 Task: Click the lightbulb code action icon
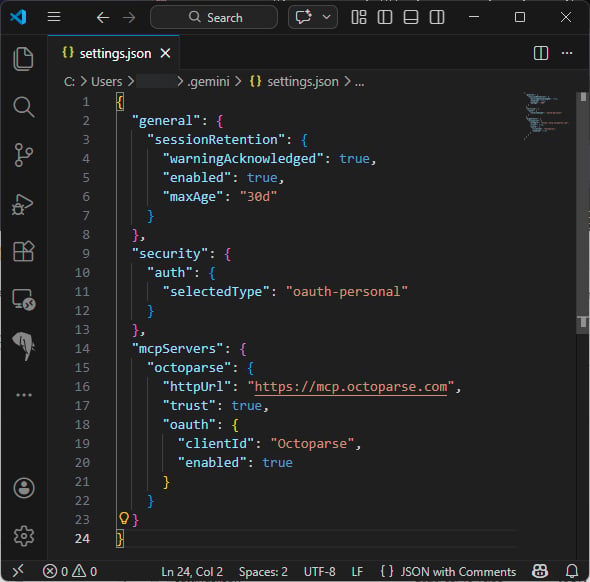(x=124, y=518)
